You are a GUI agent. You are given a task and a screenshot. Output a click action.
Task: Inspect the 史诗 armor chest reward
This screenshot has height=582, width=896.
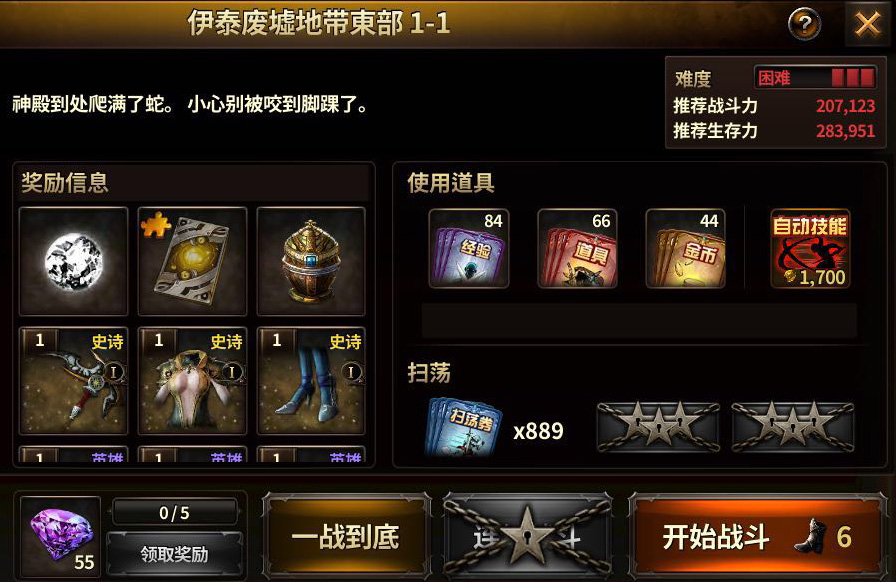(193, 381)
